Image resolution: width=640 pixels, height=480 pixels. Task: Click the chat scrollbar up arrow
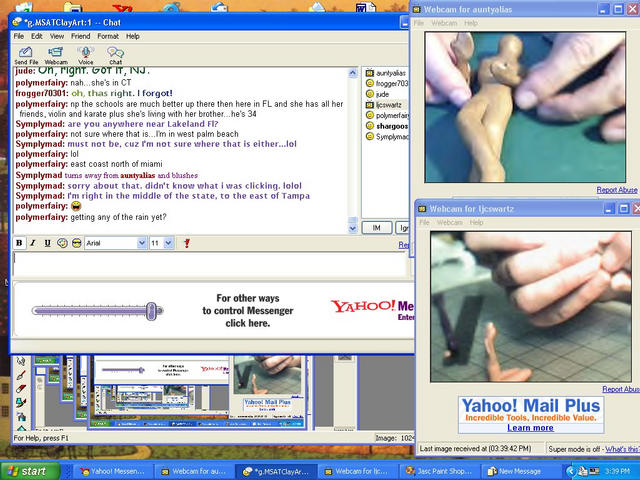(353, 73)
